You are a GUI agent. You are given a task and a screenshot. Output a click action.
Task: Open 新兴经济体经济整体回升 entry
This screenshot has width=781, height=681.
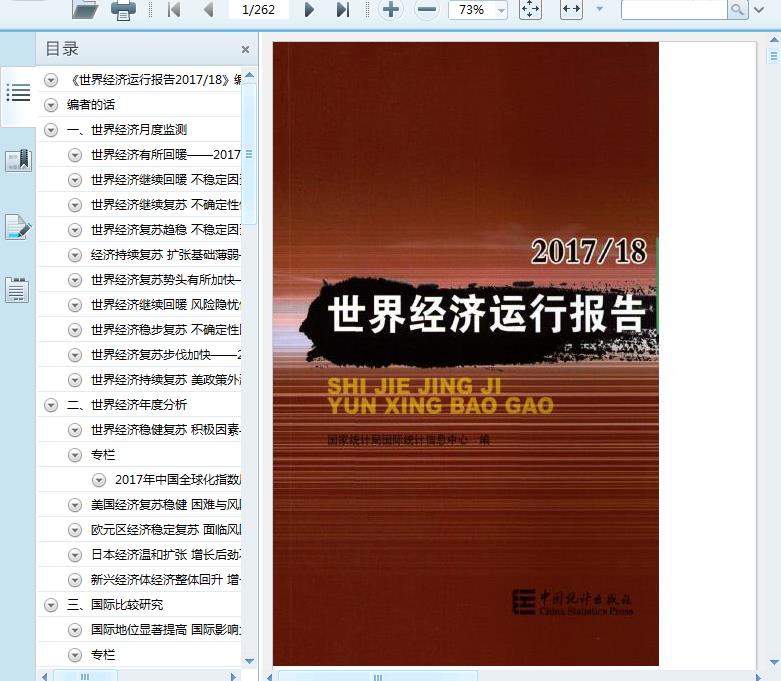pyautogui.click(x=166, y=580)
